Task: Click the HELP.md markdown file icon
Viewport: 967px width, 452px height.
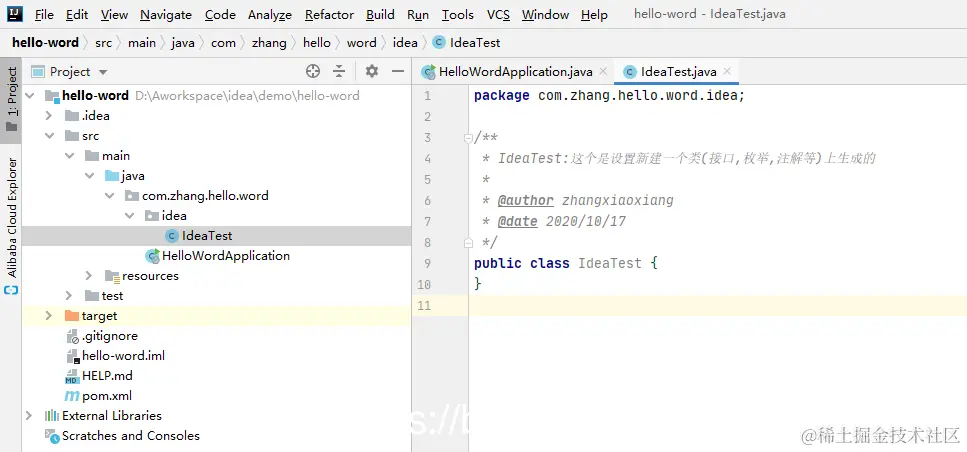Action: pos(72,376)
